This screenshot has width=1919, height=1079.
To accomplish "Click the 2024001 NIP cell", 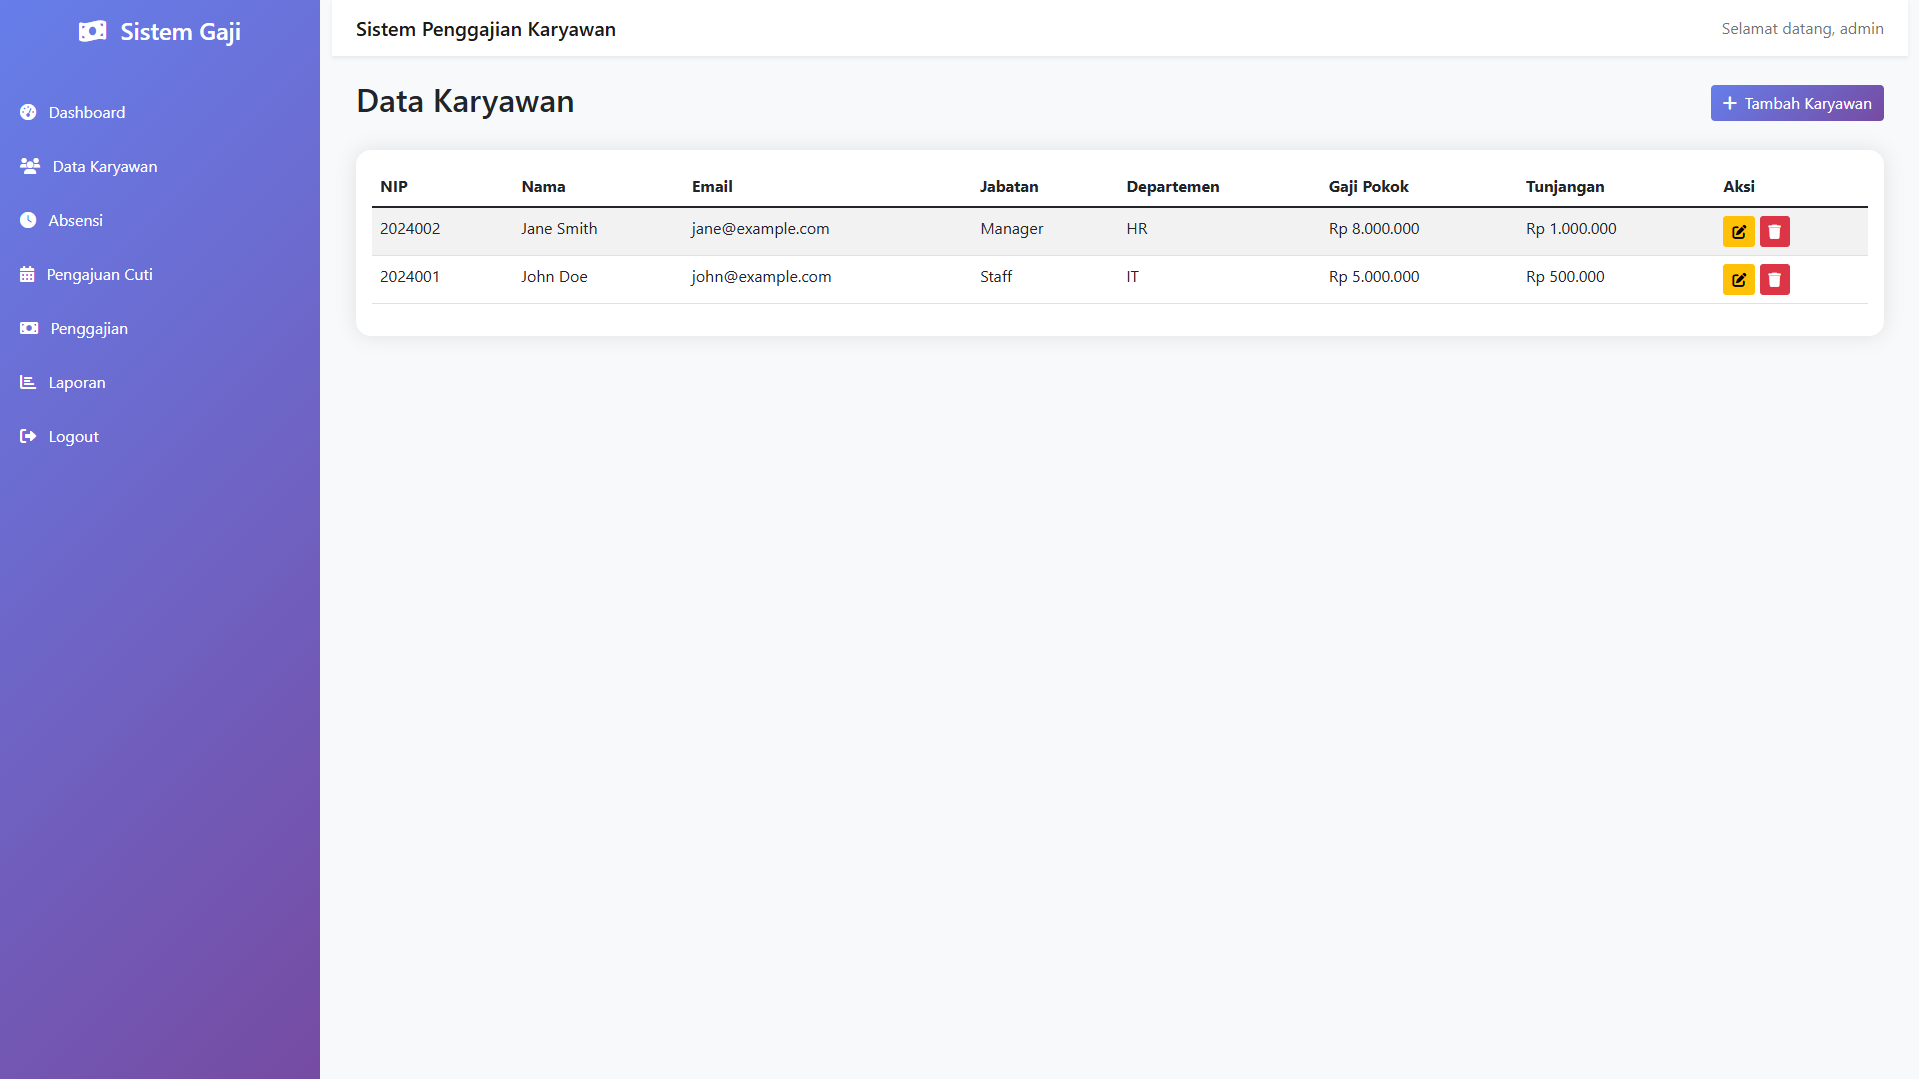I will pyautogui.click(x=410, y=277).
